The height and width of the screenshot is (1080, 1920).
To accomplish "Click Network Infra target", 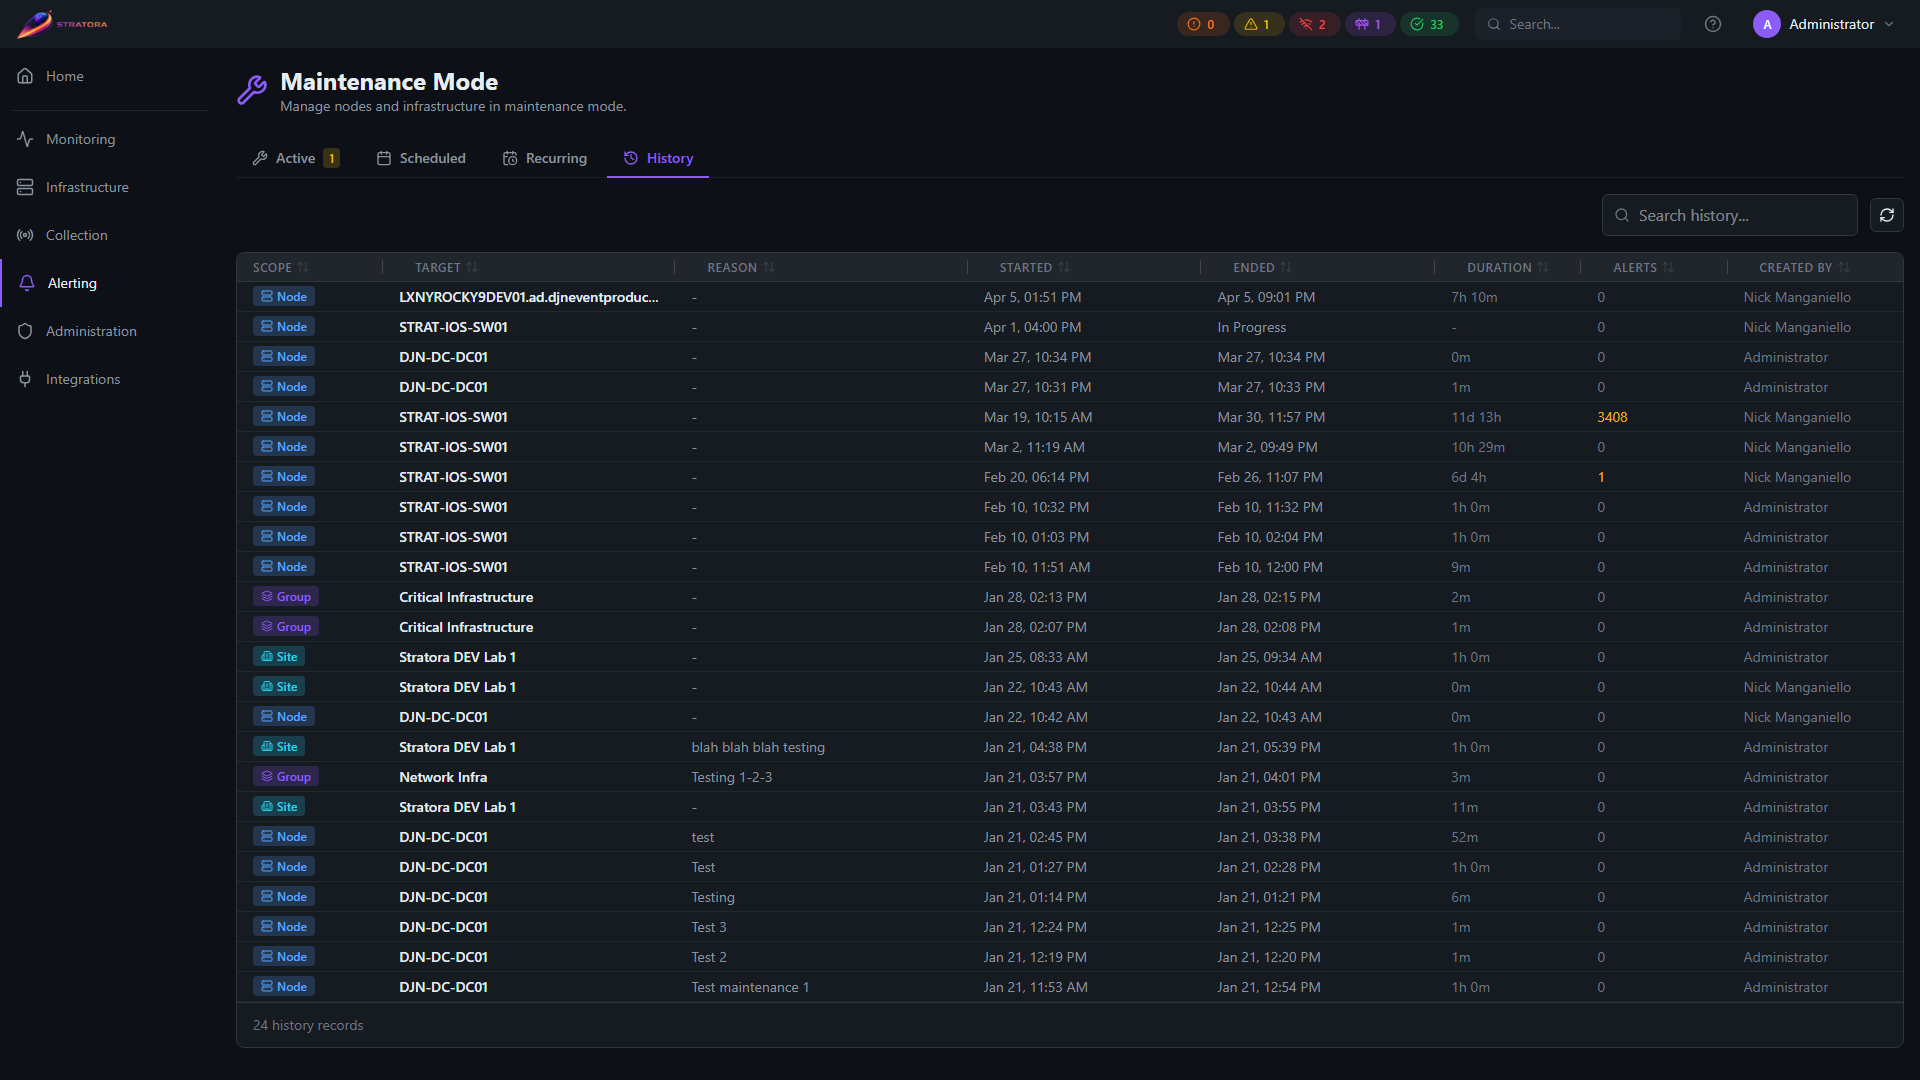I will click(443, 777).
